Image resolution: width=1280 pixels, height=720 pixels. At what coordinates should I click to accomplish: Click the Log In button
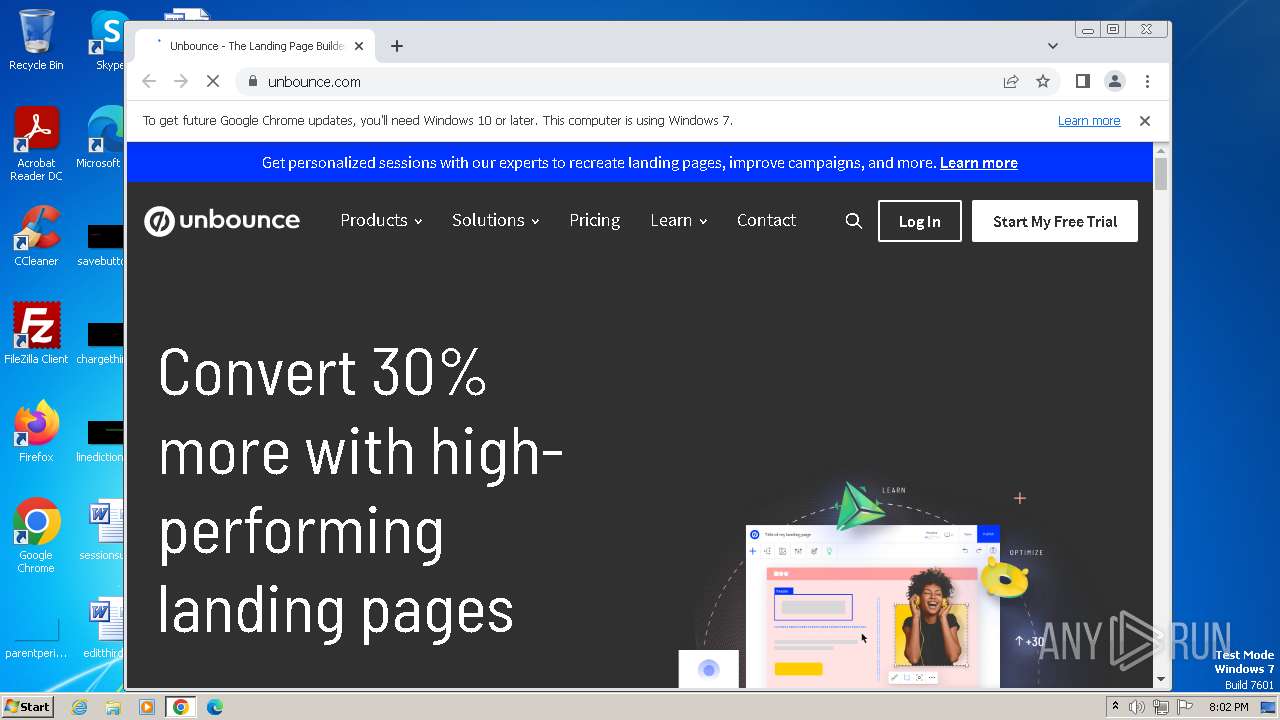tap(920, 221)
